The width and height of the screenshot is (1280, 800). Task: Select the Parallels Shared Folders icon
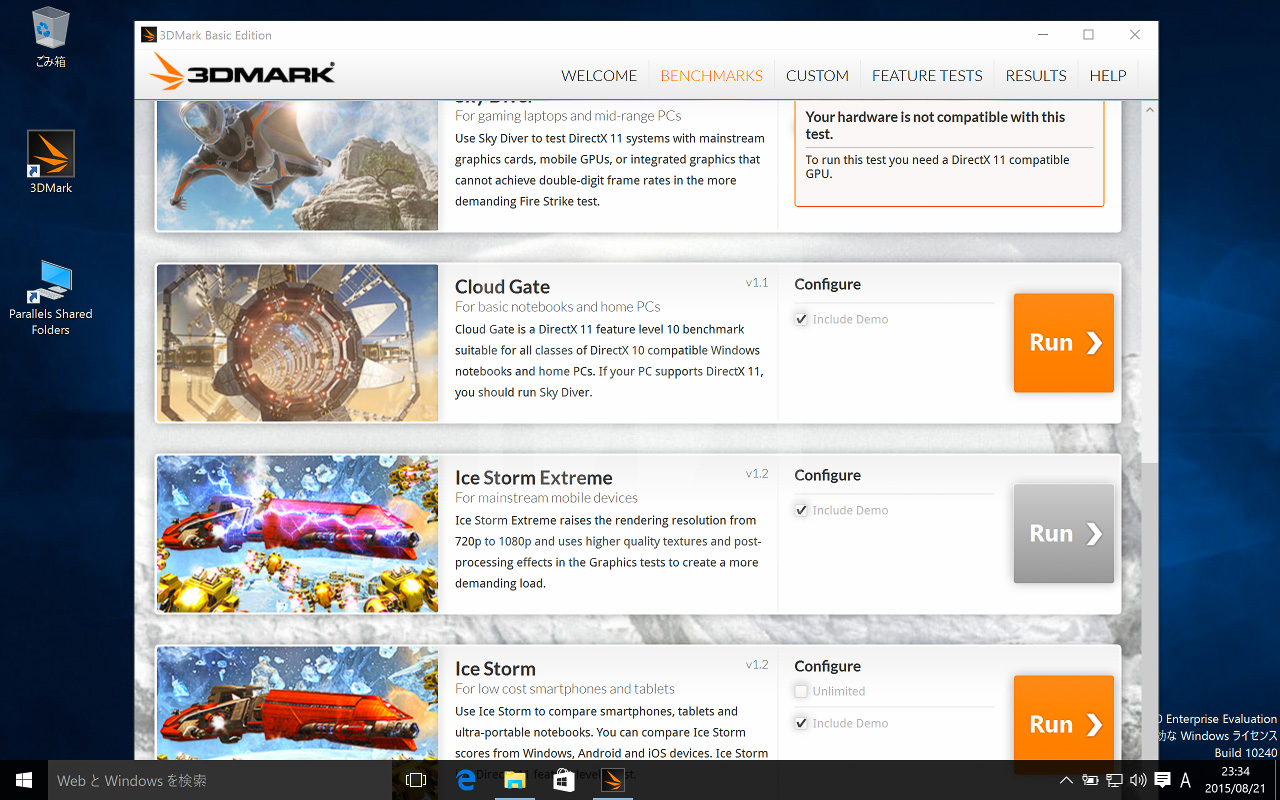pyautogui.click(x=51, y=297)
